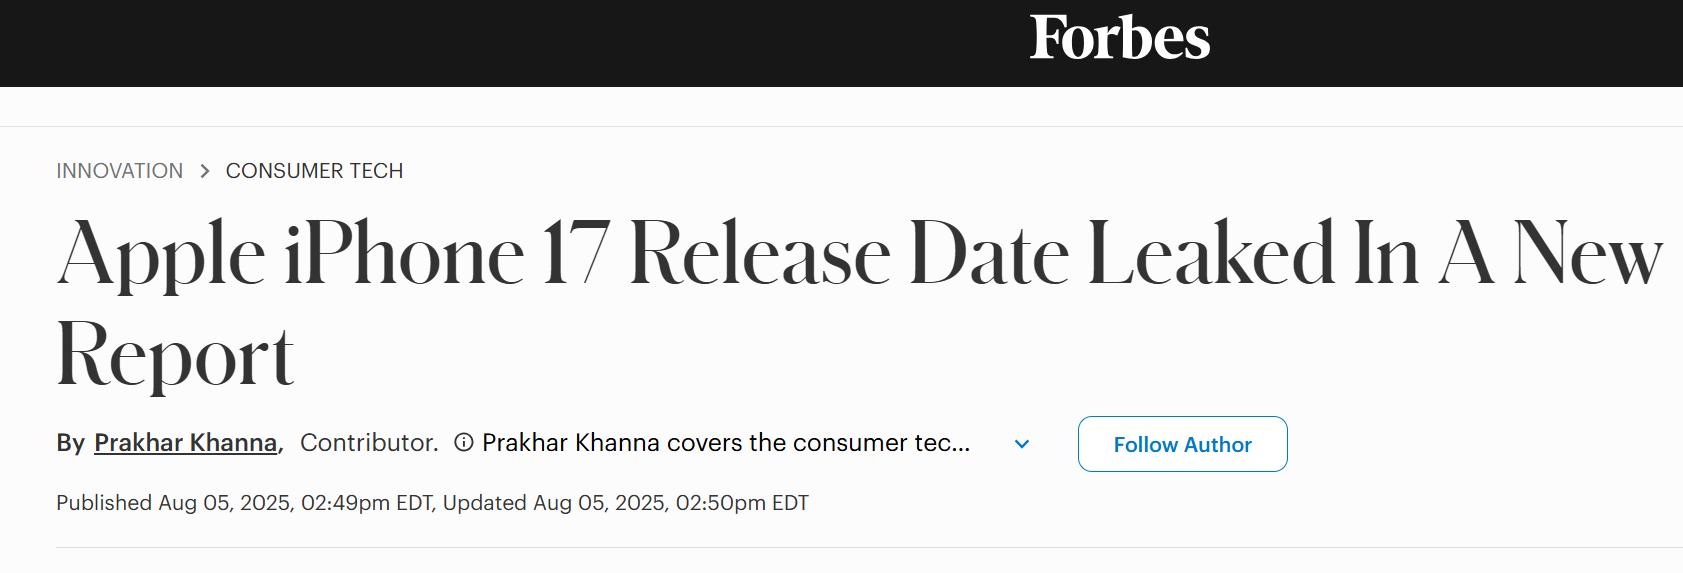Click the Contributor label

tap(369, 443)
